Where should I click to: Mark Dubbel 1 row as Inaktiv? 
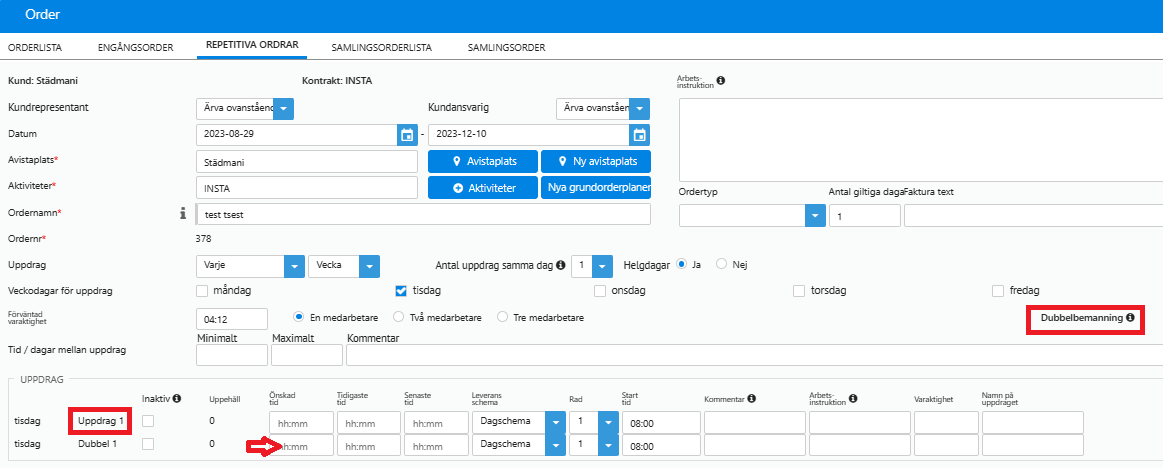point(149,444)
